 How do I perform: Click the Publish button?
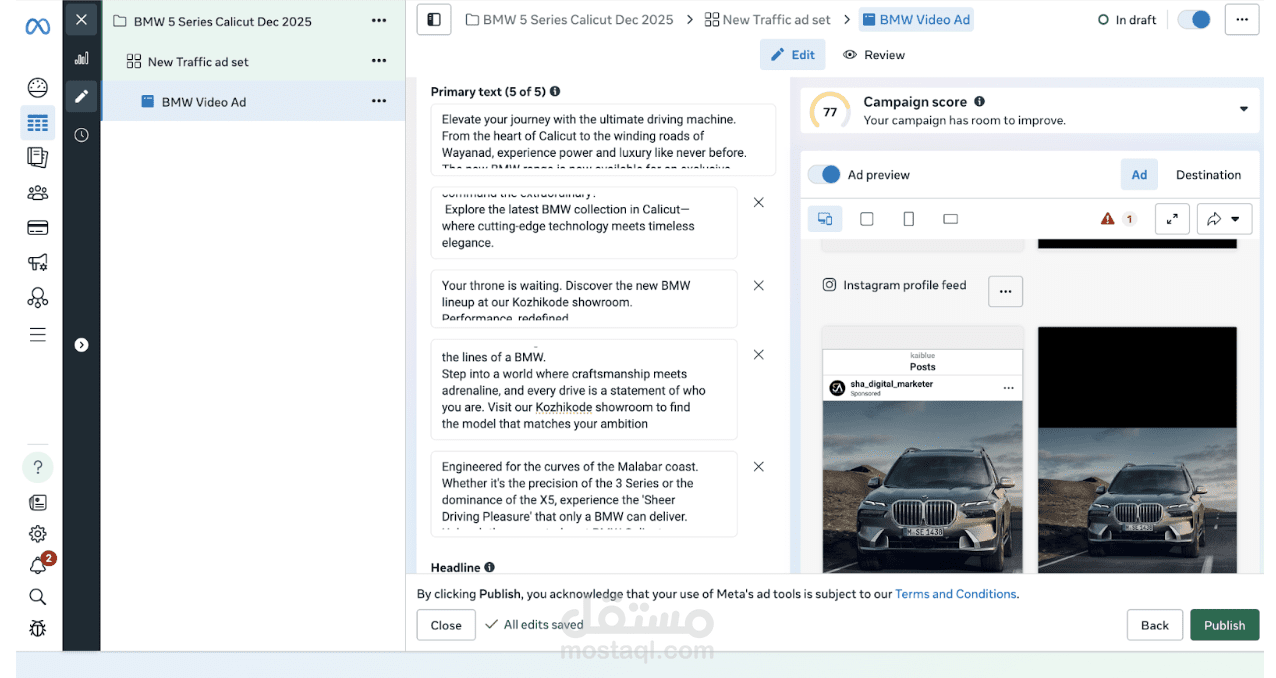point(1224,625)
